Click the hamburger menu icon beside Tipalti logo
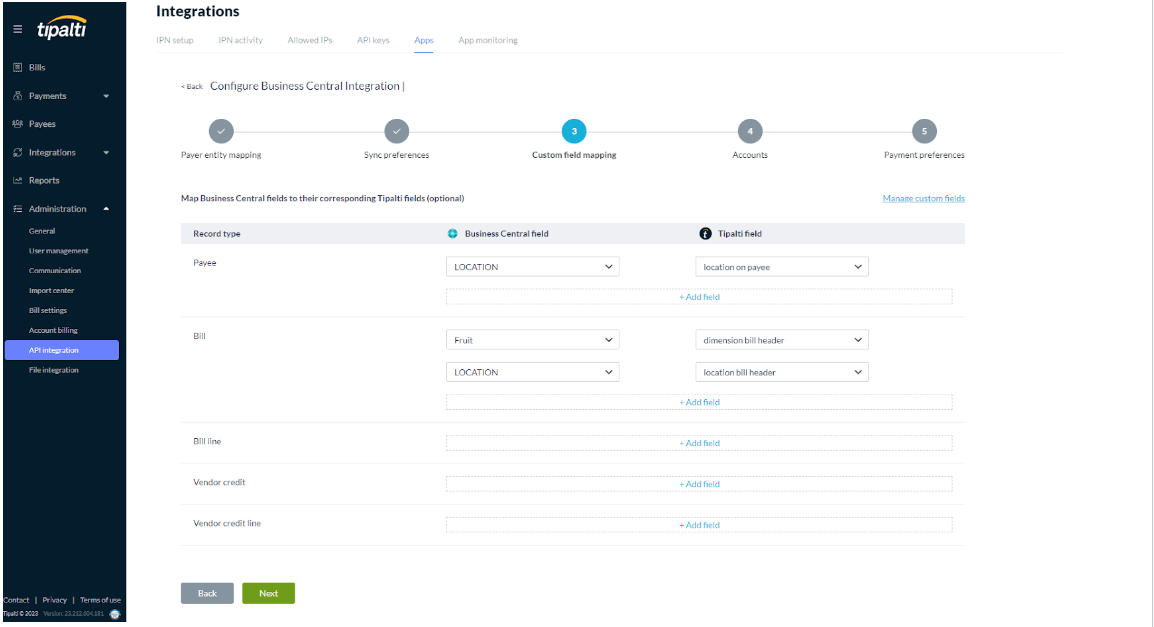1154x627 pixels. (17, 30)
